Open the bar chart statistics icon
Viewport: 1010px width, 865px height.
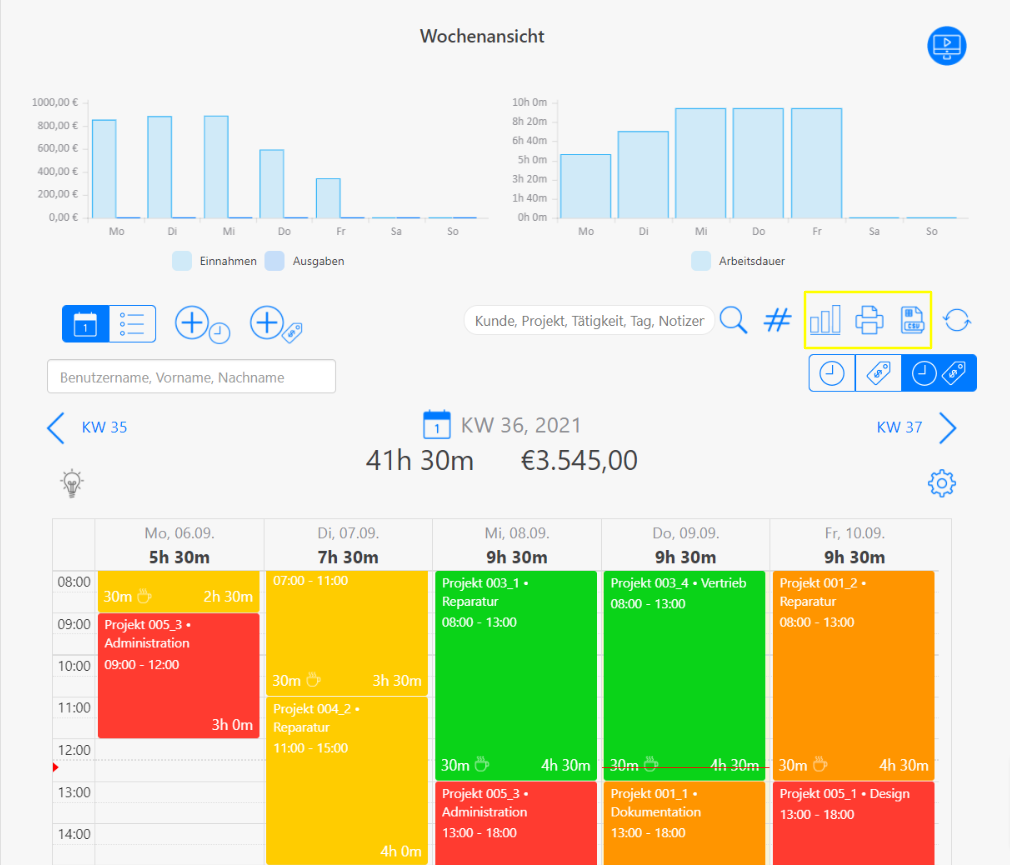click(x=825, y=320)
